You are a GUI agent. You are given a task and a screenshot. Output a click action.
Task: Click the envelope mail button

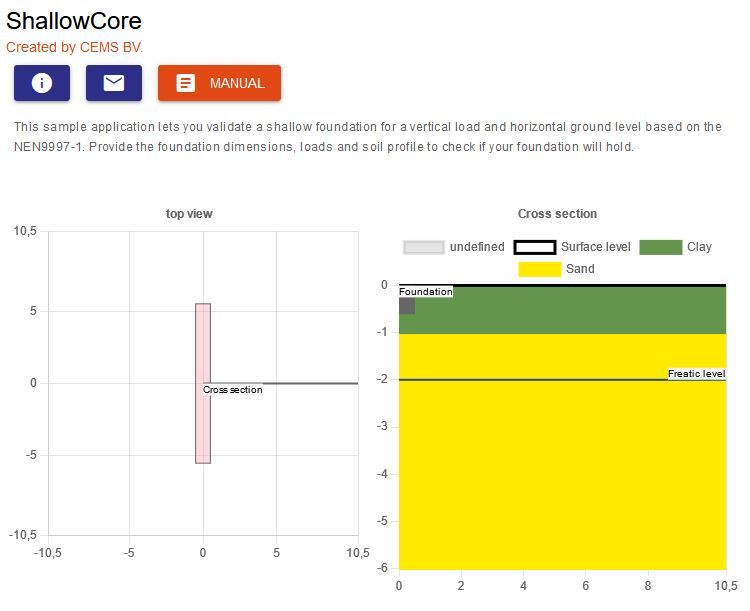click(x=114, y=83)
